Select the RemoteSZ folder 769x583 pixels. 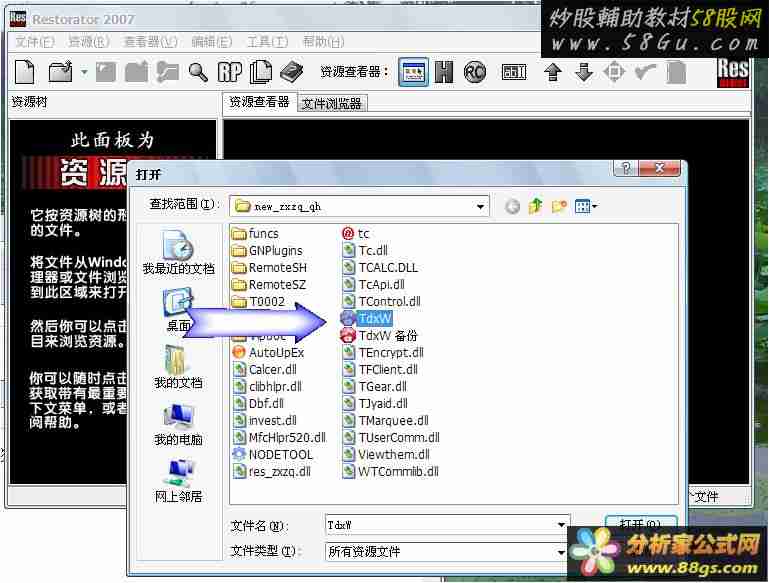tap(269, 285)
